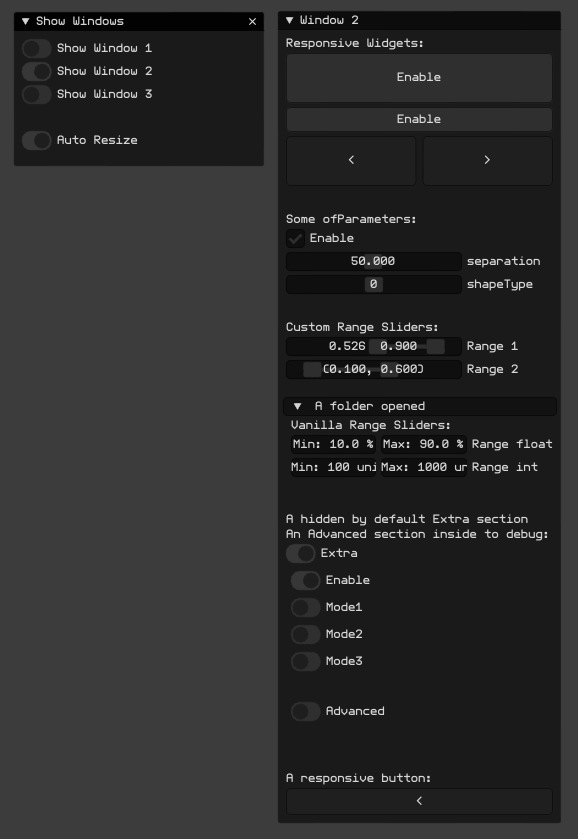Viewport: 578px width, 839px height.
Task: Click the smaller Enable button below
Action: (419, 119)
